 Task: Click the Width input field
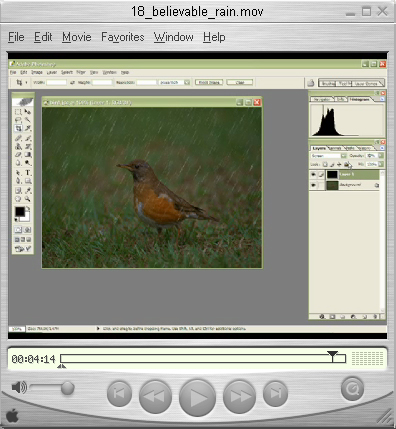(x=56, y=82)
